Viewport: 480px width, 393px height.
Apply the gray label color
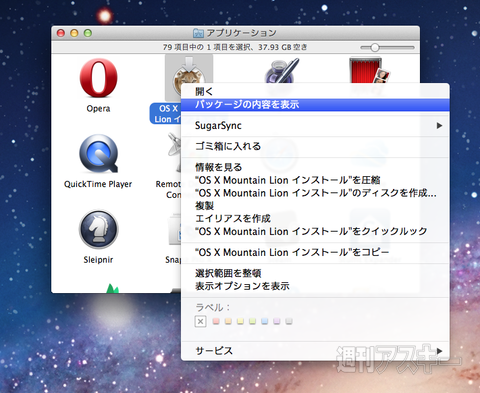click(x=289, y=321)
